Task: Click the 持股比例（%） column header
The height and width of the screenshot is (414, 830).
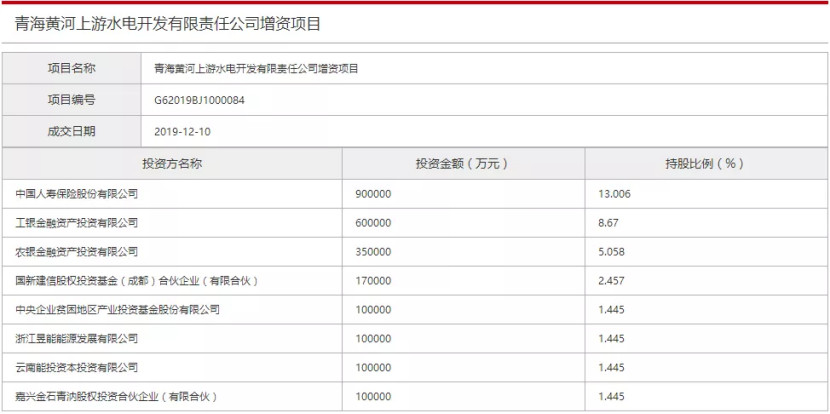Action: pos(706,164)
